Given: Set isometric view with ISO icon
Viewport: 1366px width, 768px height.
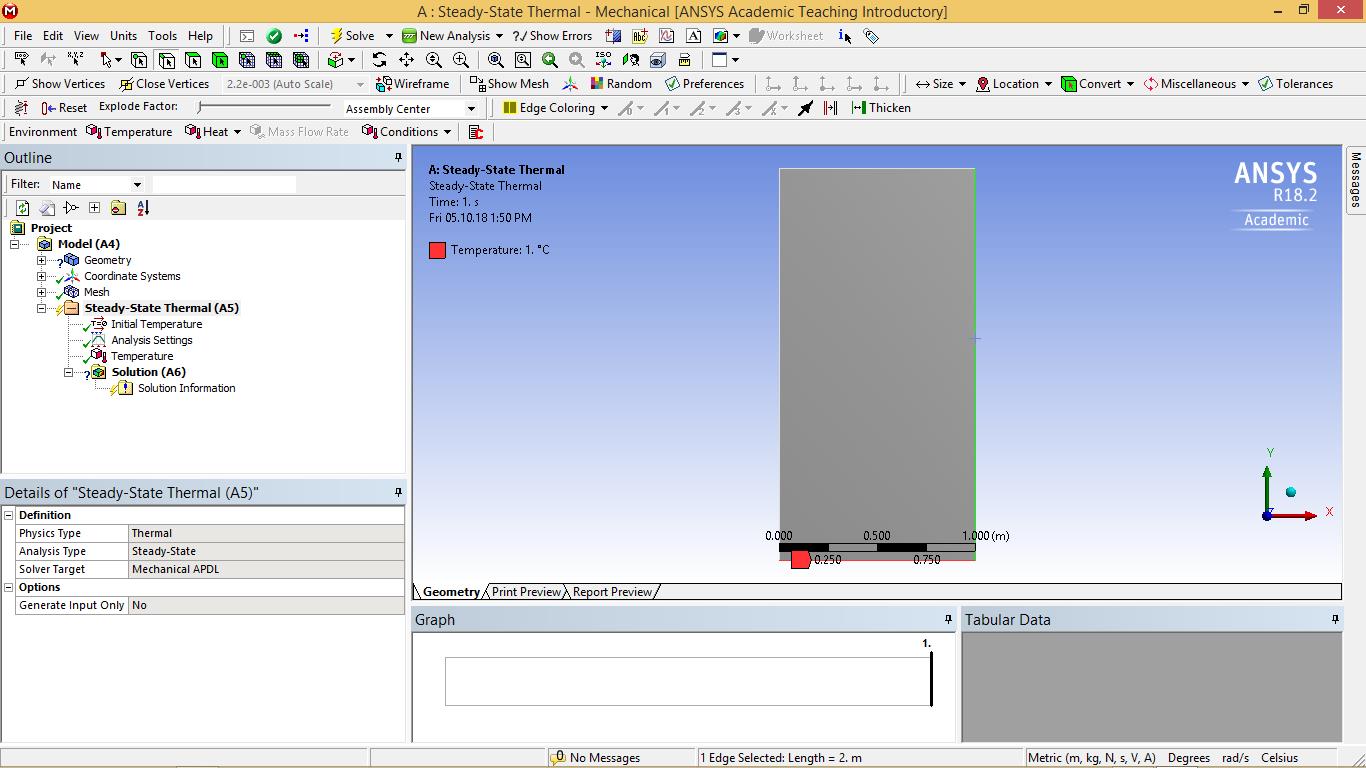Looking at the screenshot, I should 603,60.
